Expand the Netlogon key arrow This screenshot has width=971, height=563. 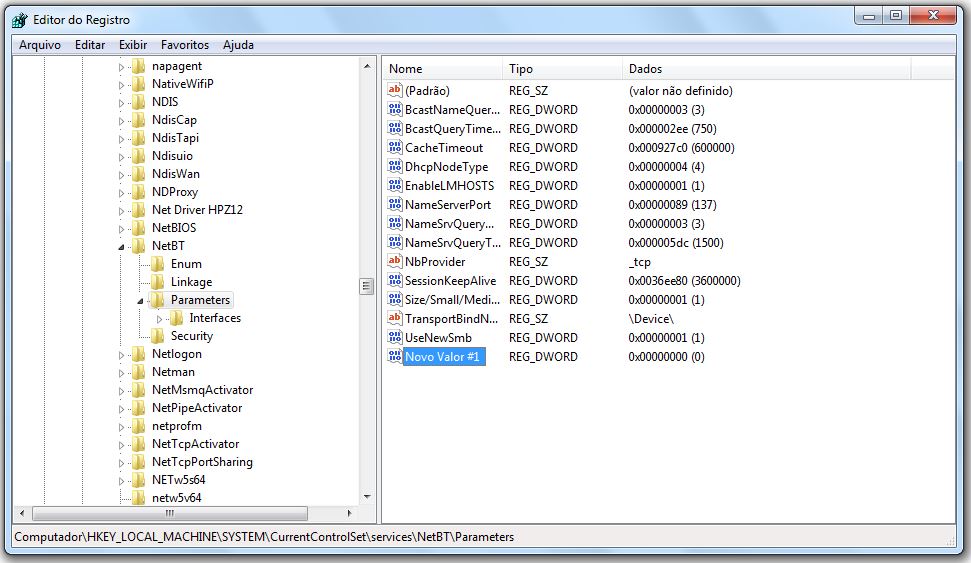122,354
